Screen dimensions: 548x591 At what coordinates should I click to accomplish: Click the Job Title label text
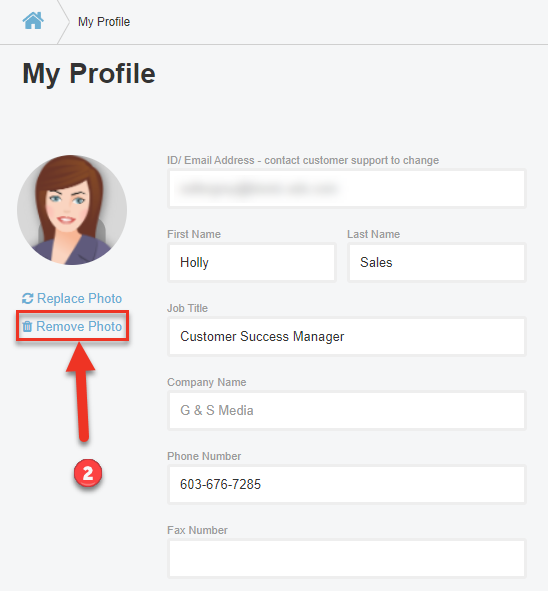[187, 308]
